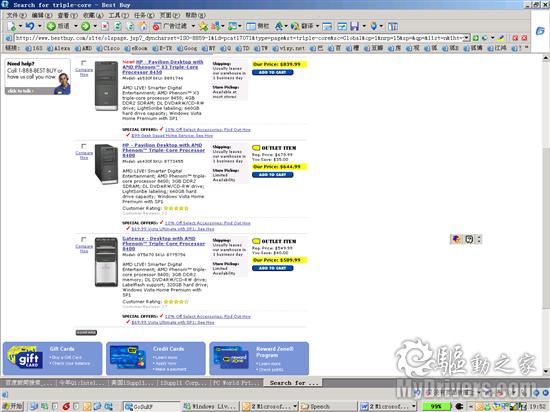Click the Reward Zone Program banner

click(259, 358)
